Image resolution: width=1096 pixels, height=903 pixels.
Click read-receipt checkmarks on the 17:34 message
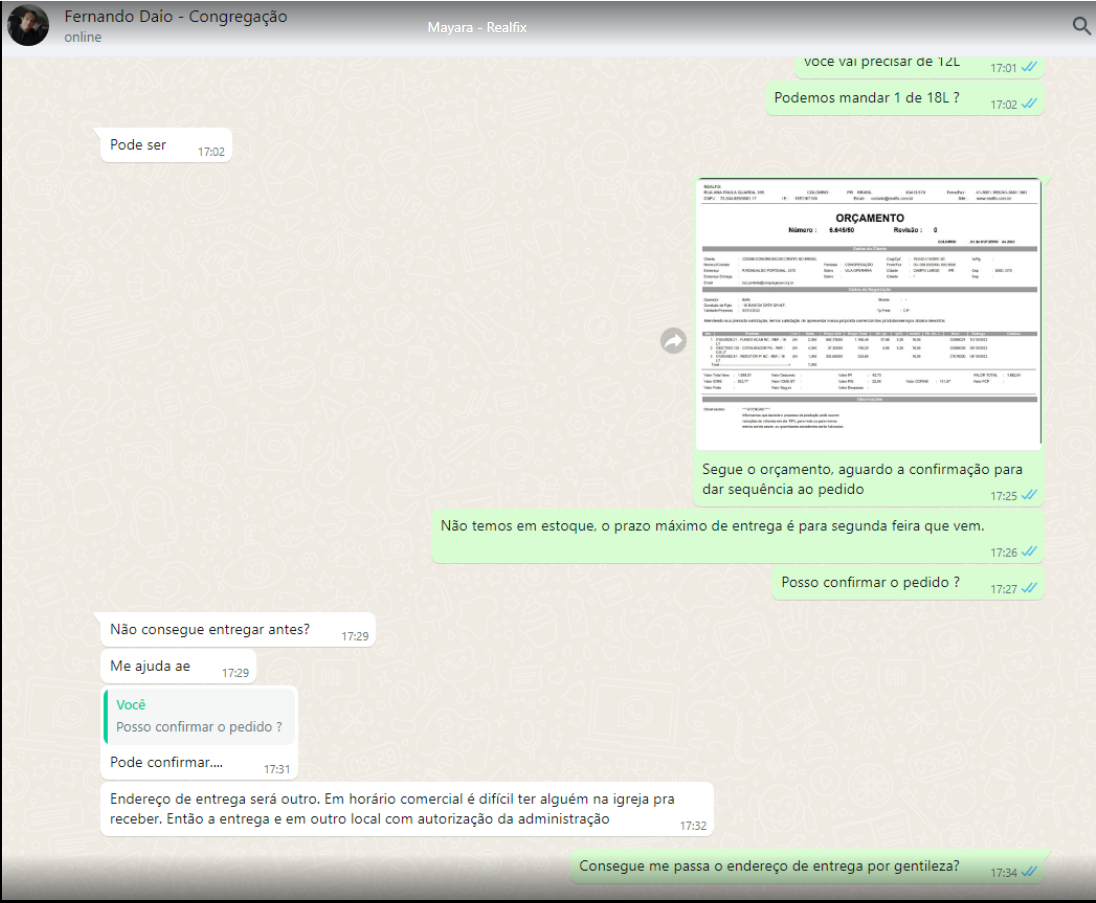1028,872
